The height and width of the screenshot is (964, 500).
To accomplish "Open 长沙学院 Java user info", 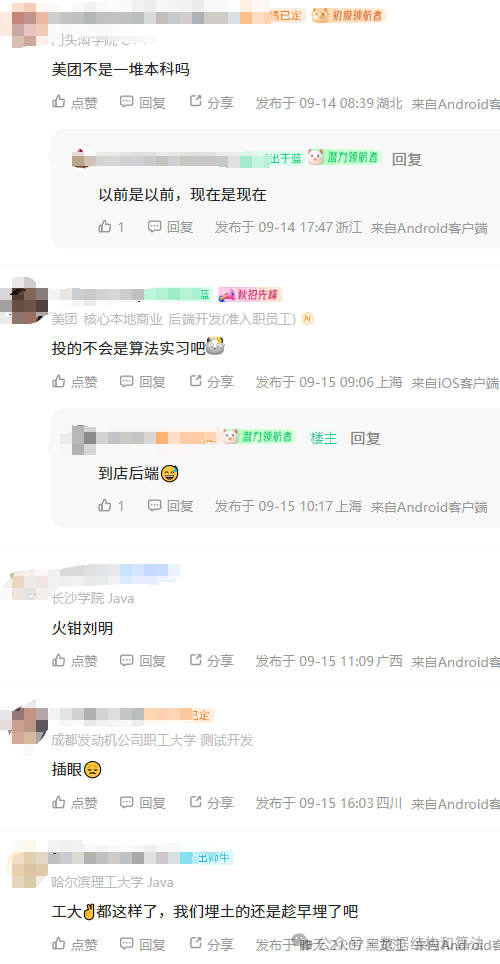I will tap(92, 598).
